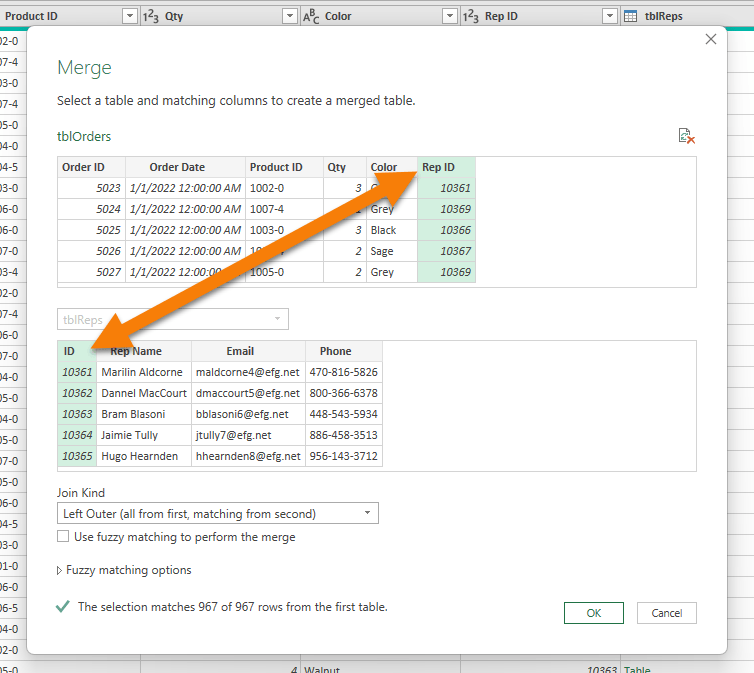
Task: Select the Rep ID column in tblOrders
Action: coord(446,167)
